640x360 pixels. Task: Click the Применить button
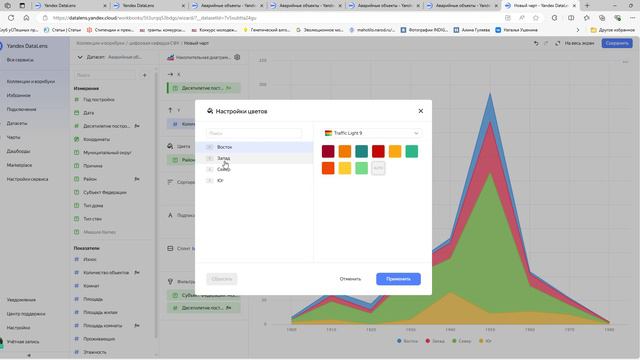point(398,279)
